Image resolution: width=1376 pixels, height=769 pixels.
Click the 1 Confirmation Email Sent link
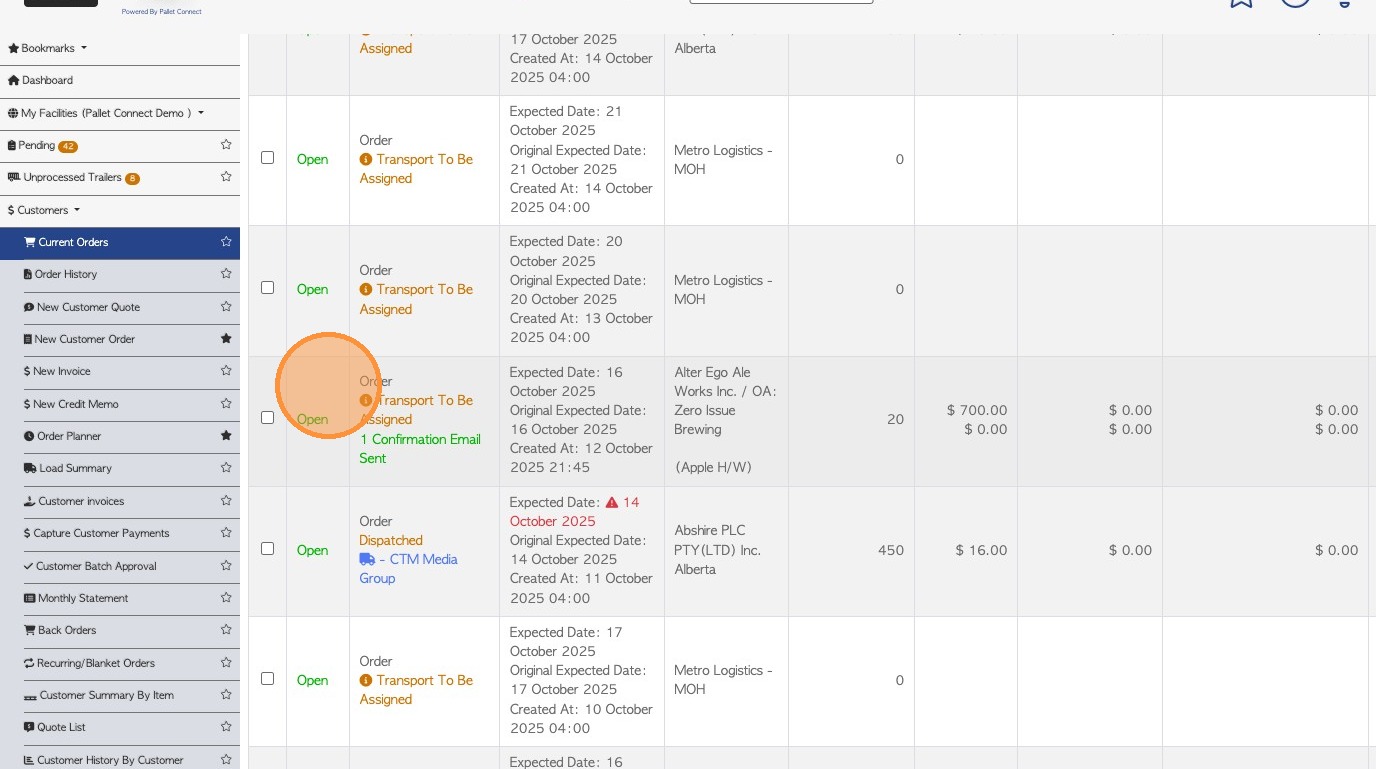pos(420,448)
